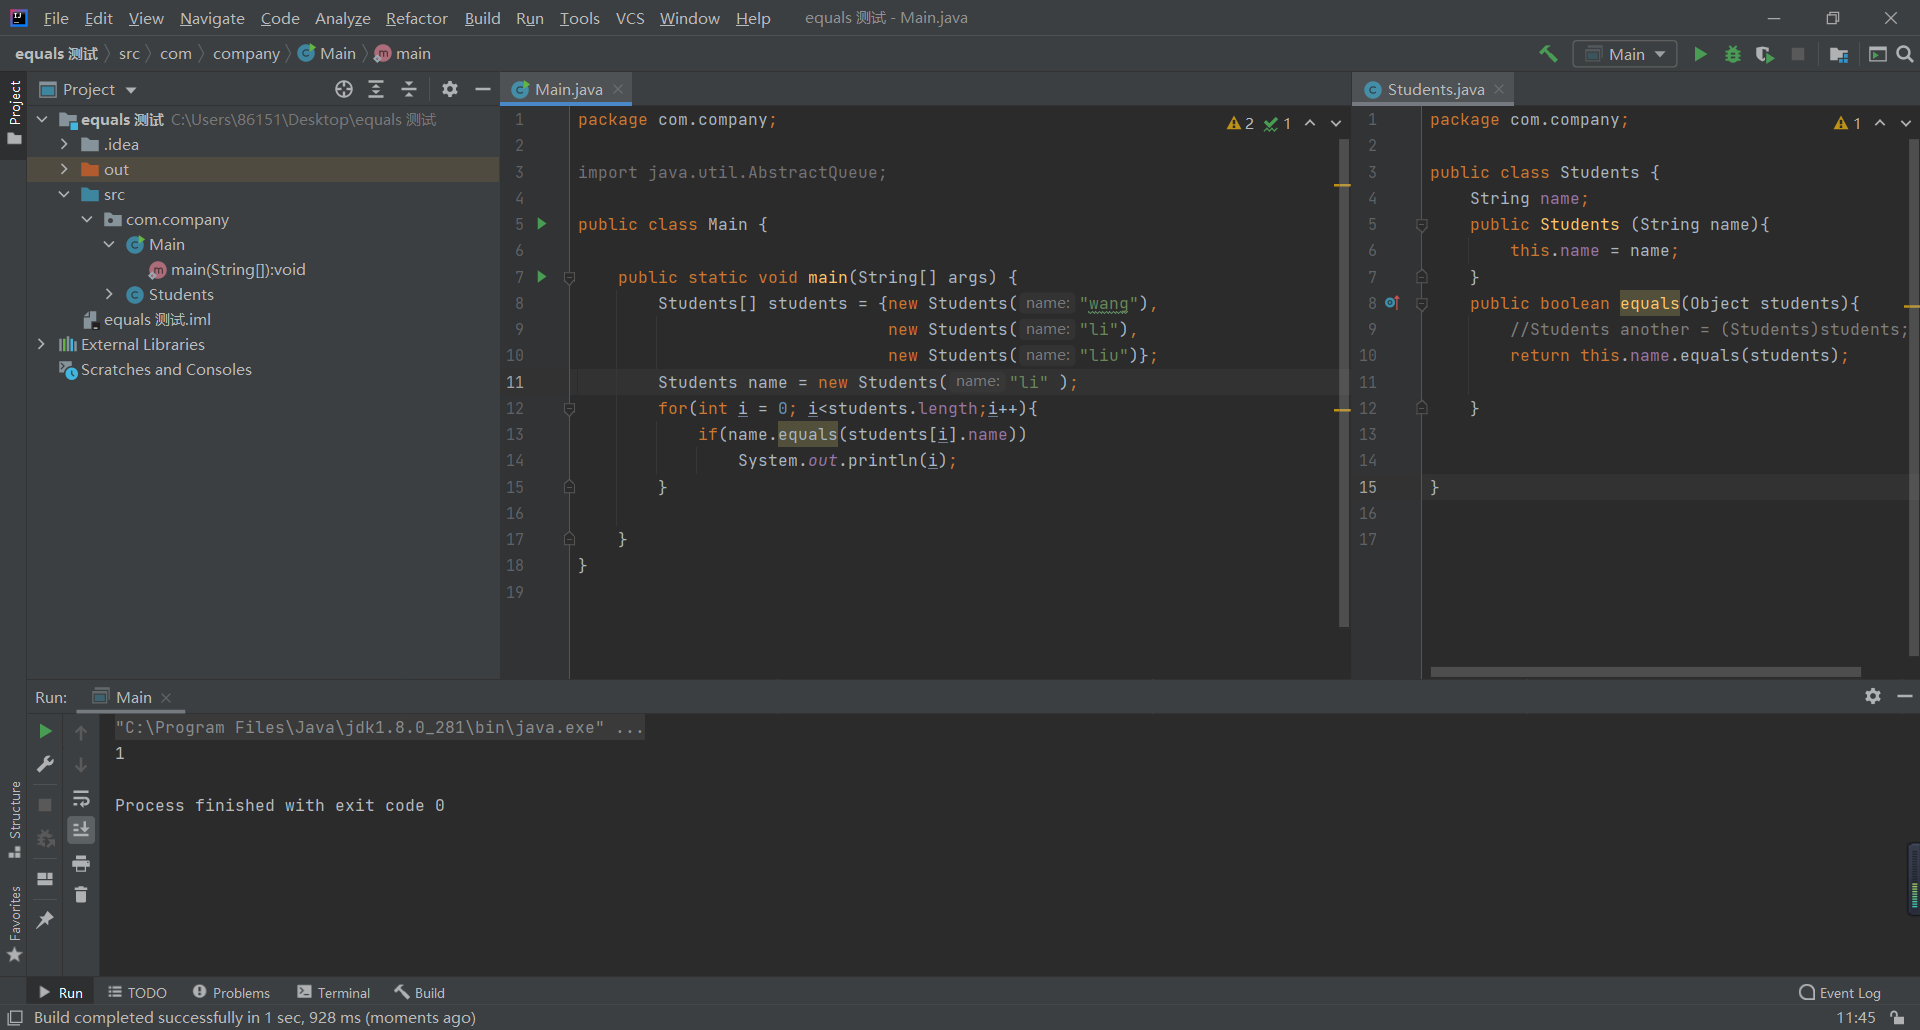This screenshot has width=1920, height=1030.
Task: Start debugging with the bug icon
Action: (x=1733, y=54)
